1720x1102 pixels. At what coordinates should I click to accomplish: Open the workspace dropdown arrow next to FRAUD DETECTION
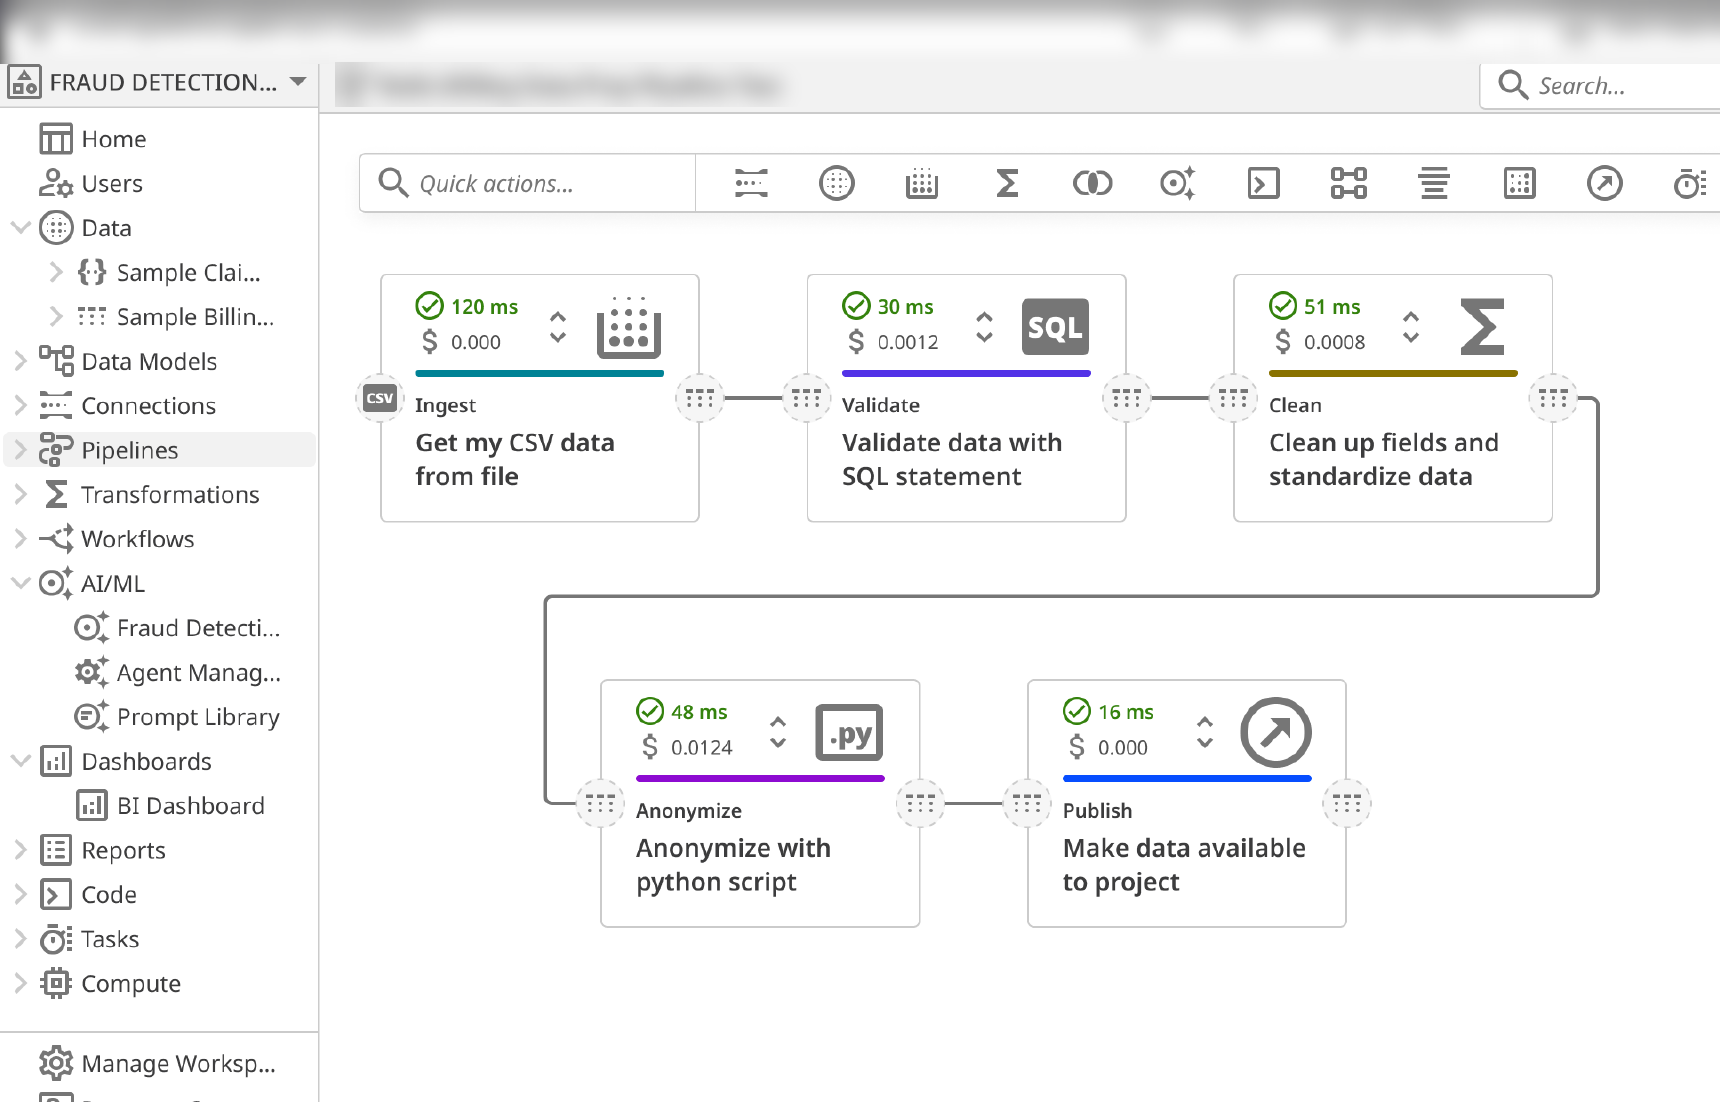click(298, 81)
